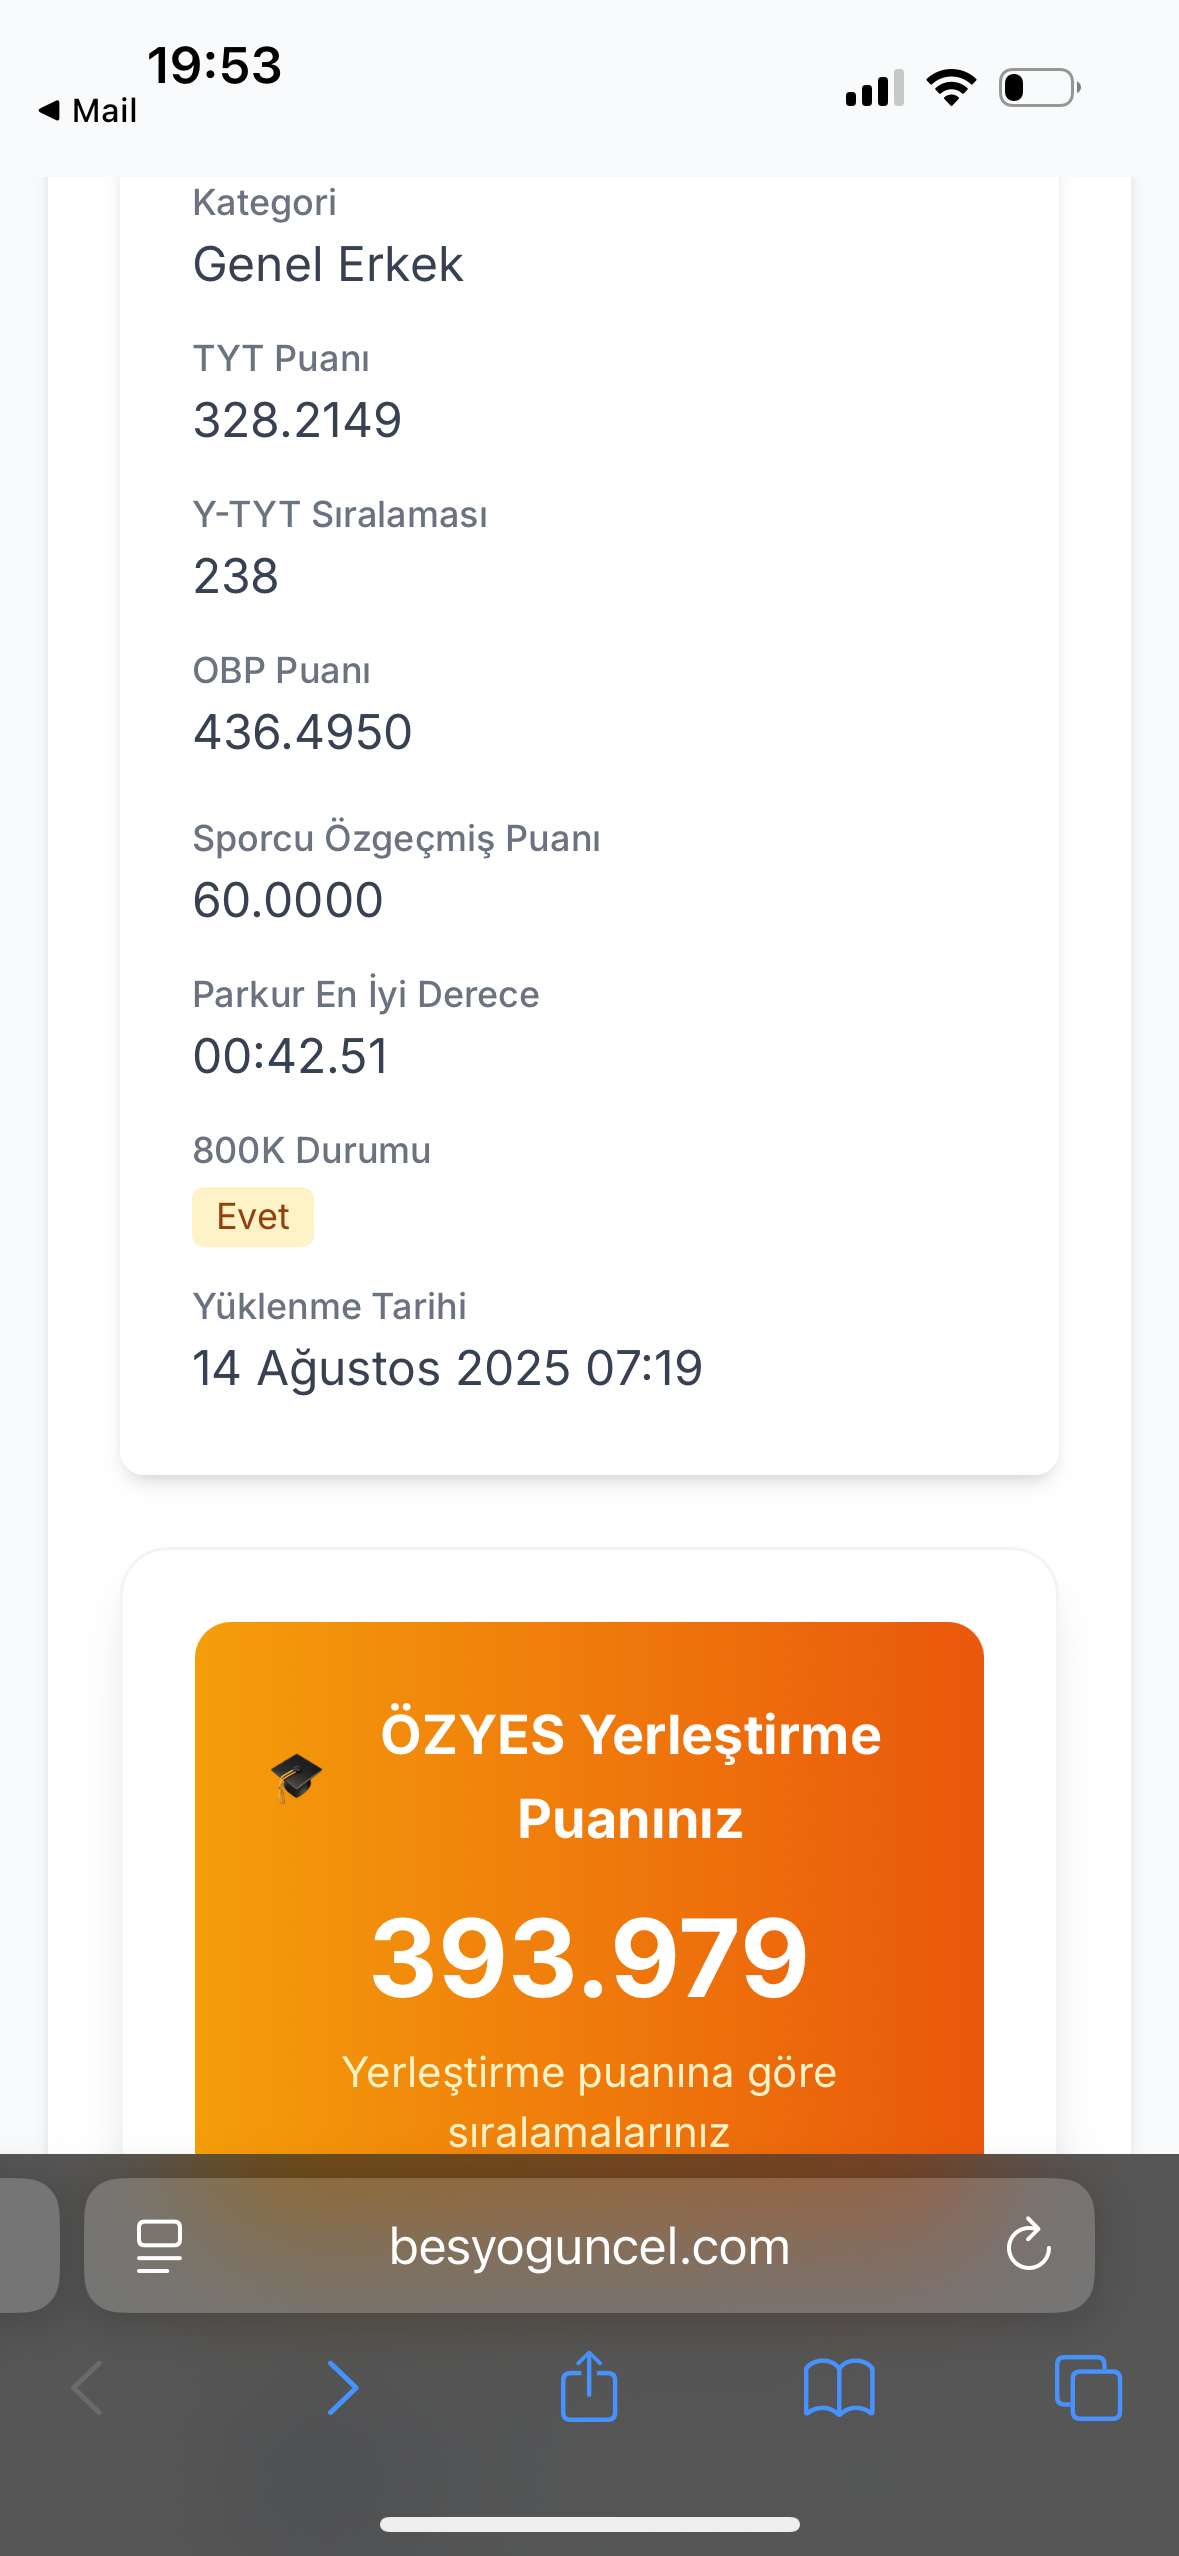Tap the Share icon in Safari toolbar

589,2386
